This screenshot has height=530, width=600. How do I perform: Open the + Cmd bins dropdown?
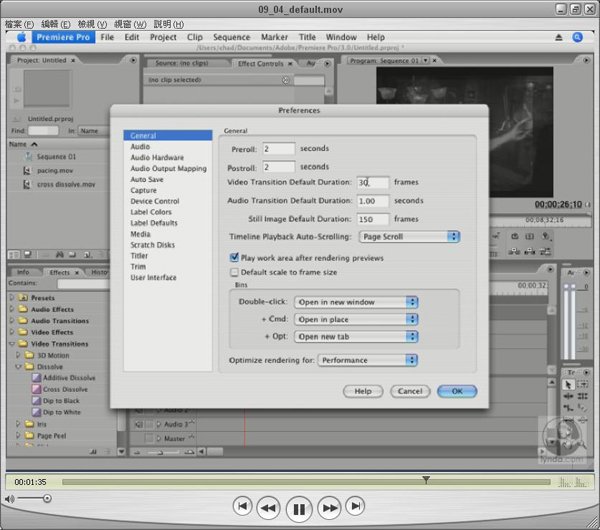356,319
